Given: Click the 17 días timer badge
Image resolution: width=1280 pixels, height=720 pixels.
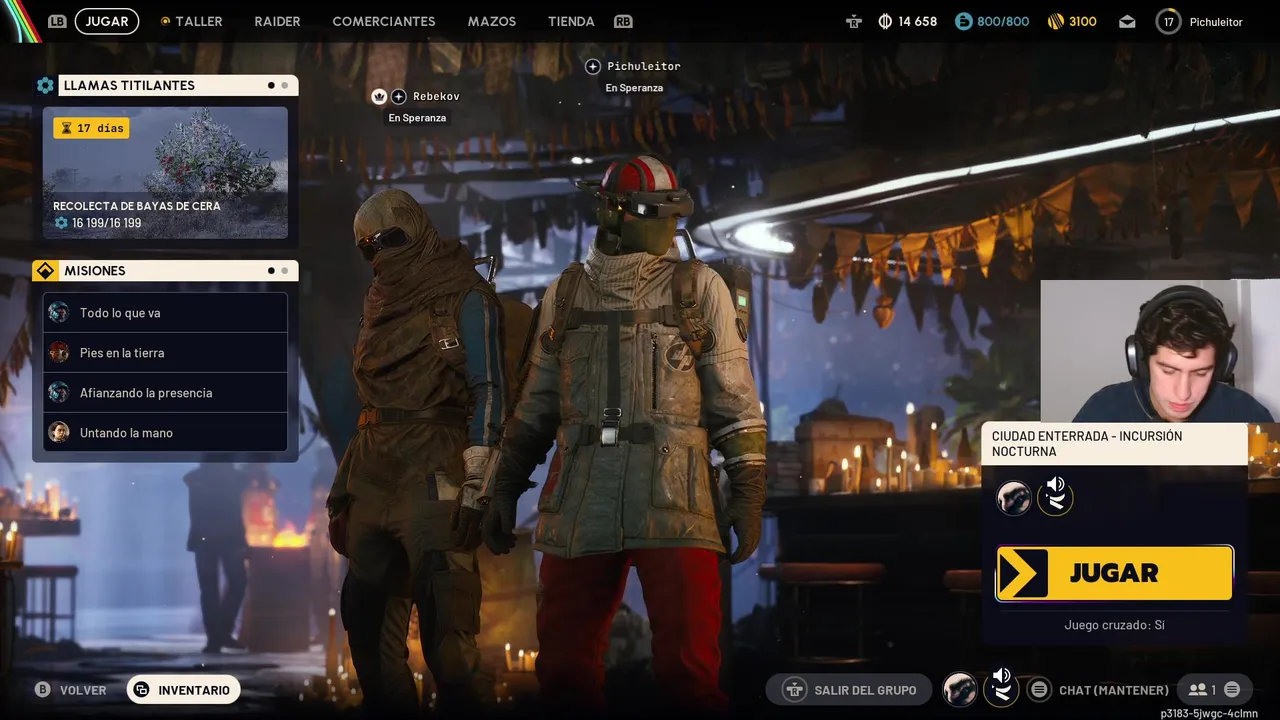Looking at the screenshot, I should coord(91,128).
